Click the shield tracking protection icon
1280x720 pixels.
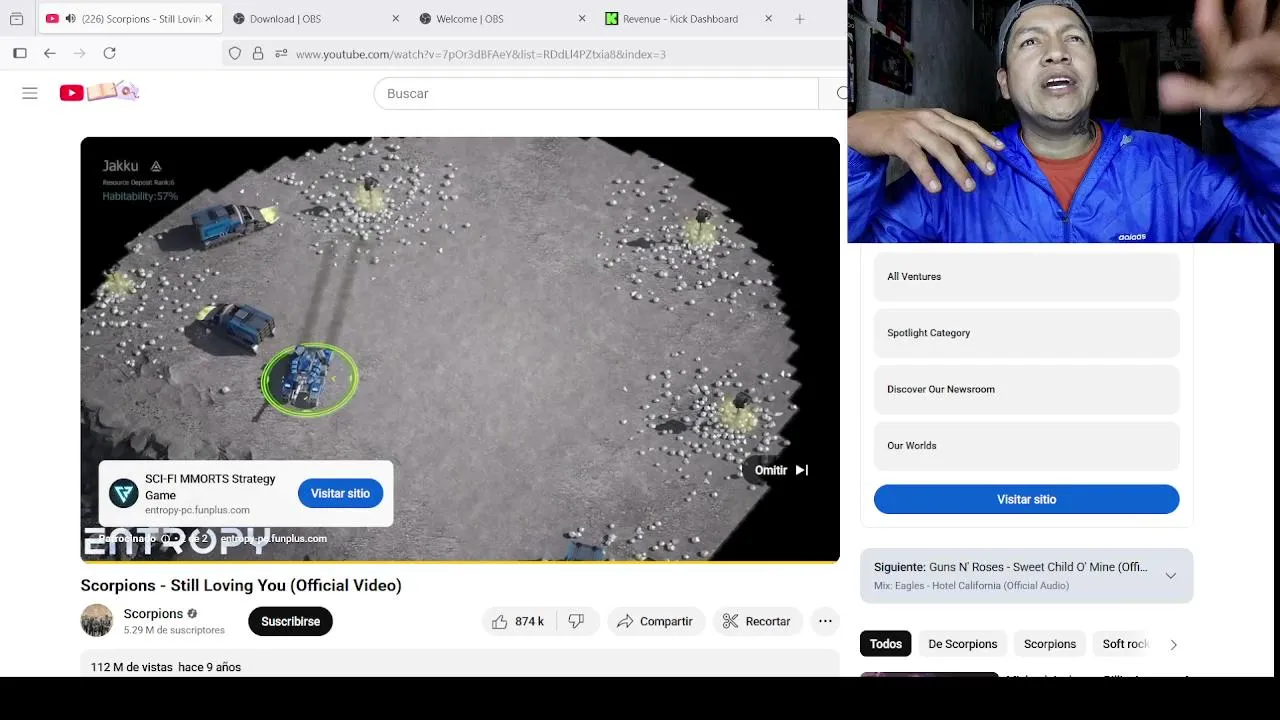(x=235, y=54)
